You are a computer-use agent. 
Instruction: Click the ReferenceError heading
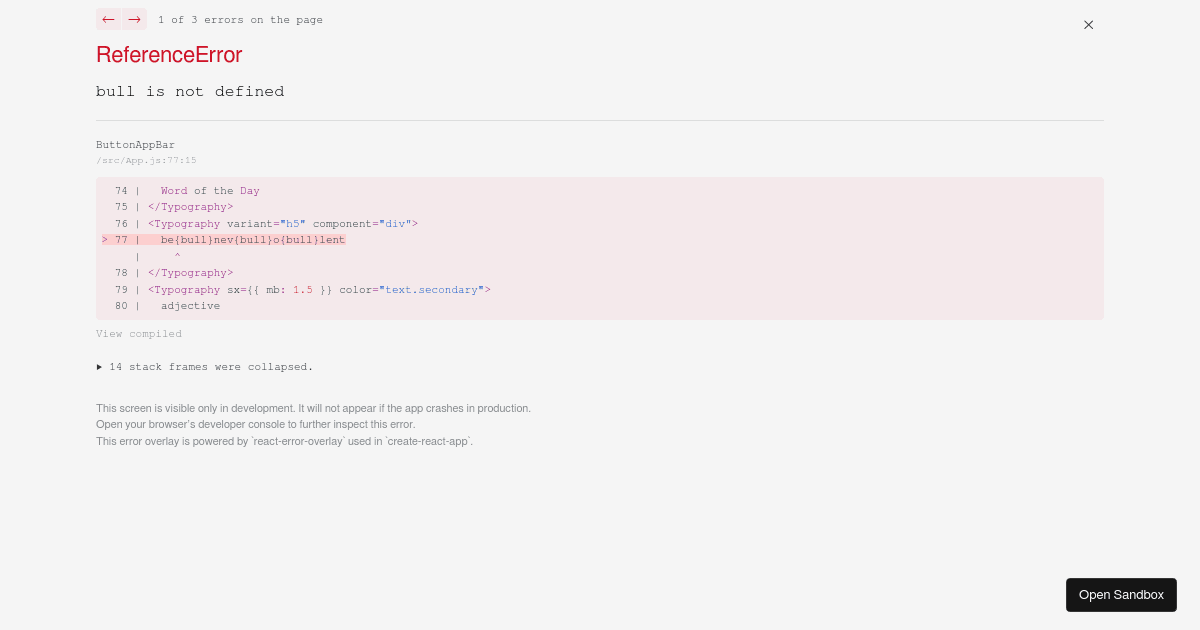point(168,55)
